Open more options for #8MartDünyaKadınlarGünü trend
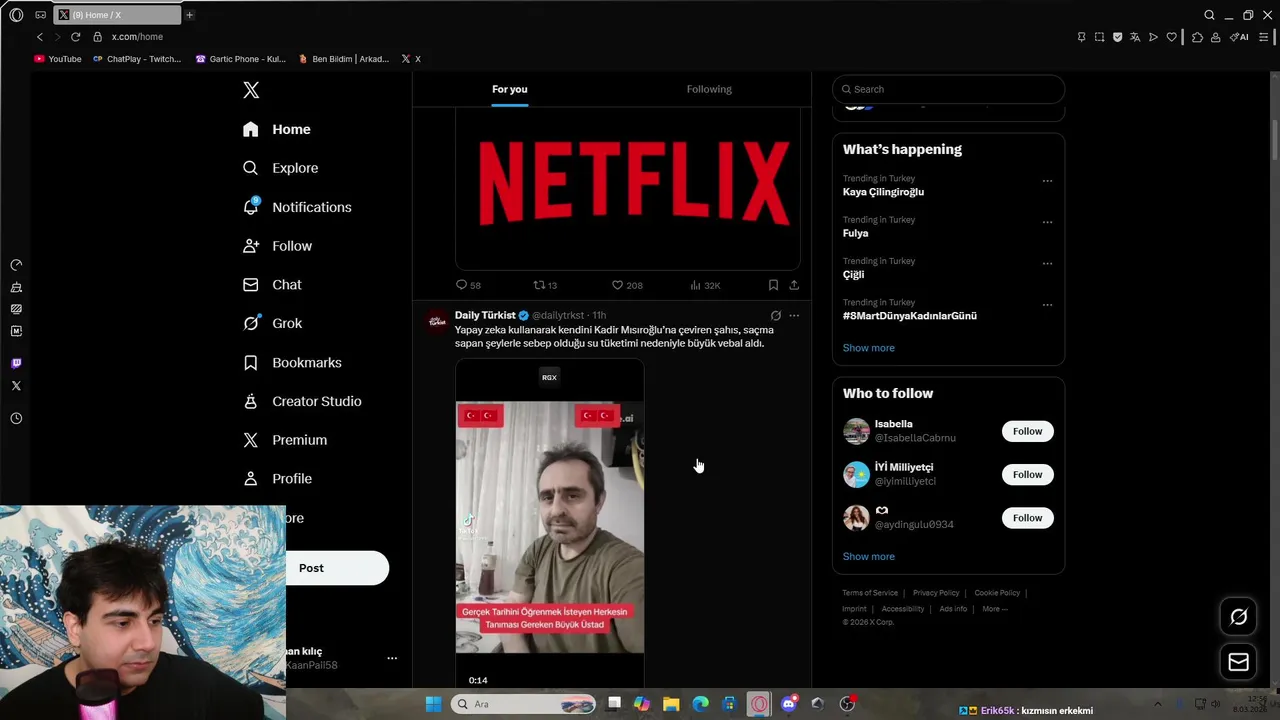This screenshot has height=720, width=1280. click(1047, 305)
